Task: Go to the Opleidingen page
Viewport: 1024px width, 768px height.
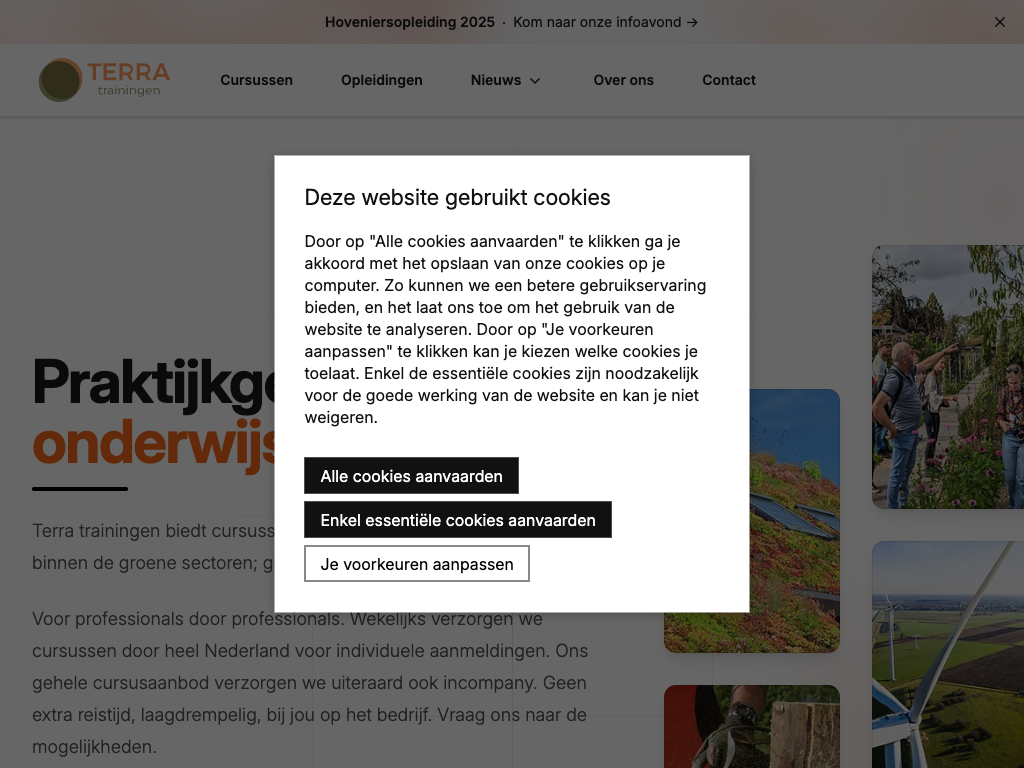Action: coord(381,80)
